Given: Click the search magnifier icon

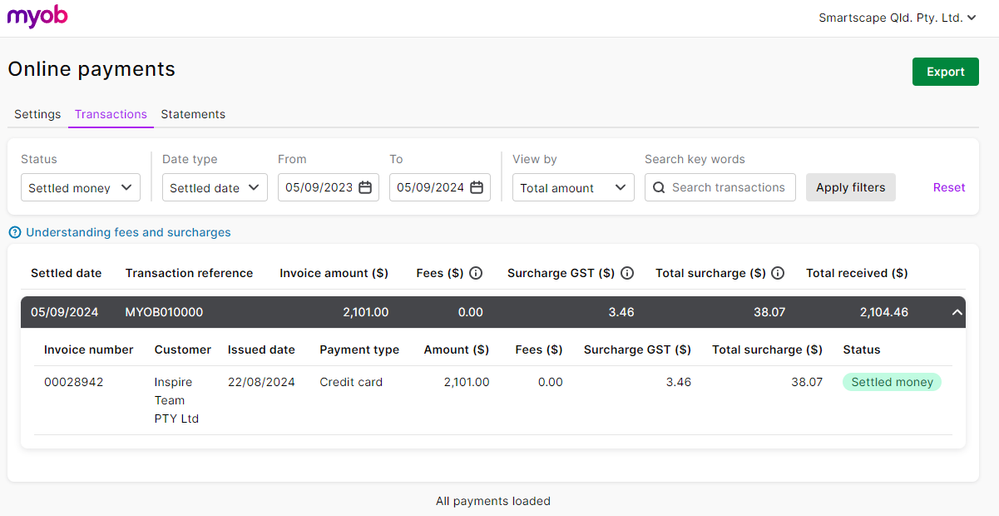Looking at the screenshot, I should click(659, 188).
